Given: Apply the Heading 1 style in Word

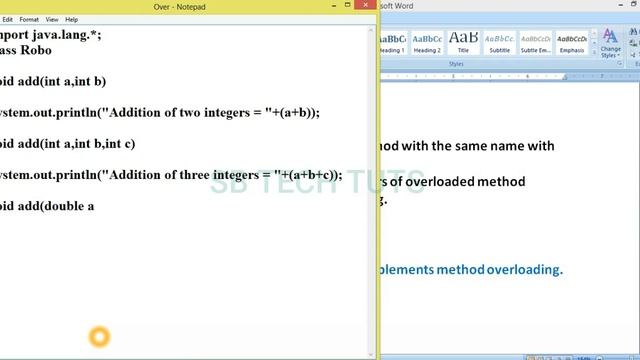Looking at the screenshot, I should (x=392, y=43).
